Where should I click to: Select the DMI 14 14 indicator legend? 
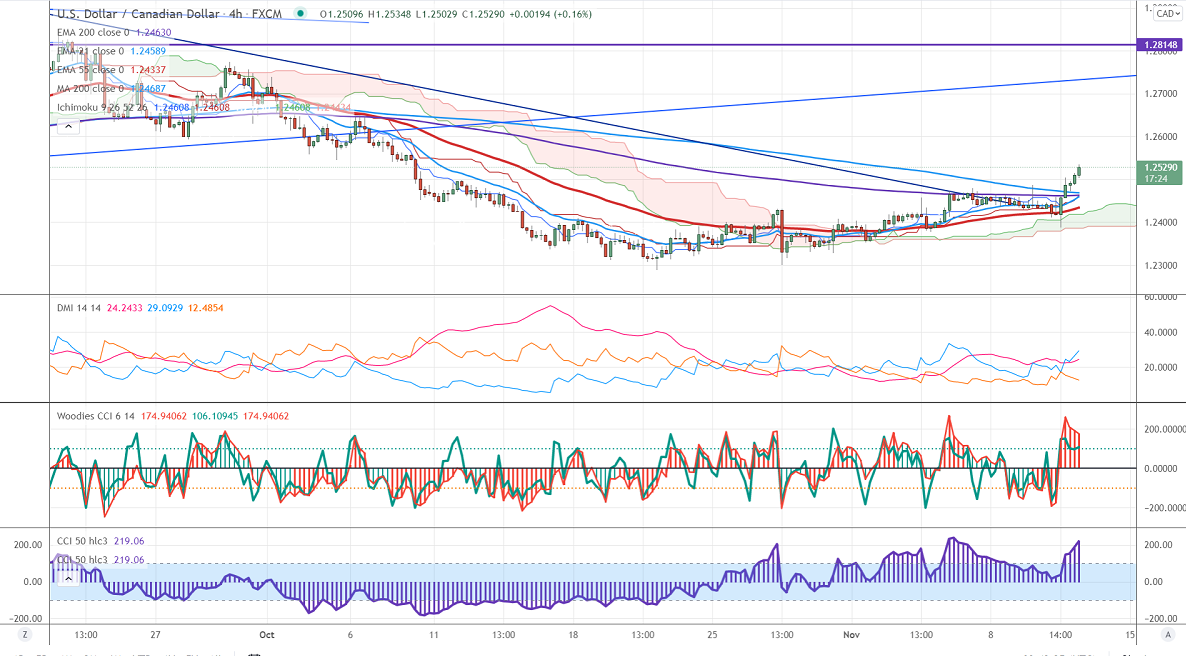79,308
